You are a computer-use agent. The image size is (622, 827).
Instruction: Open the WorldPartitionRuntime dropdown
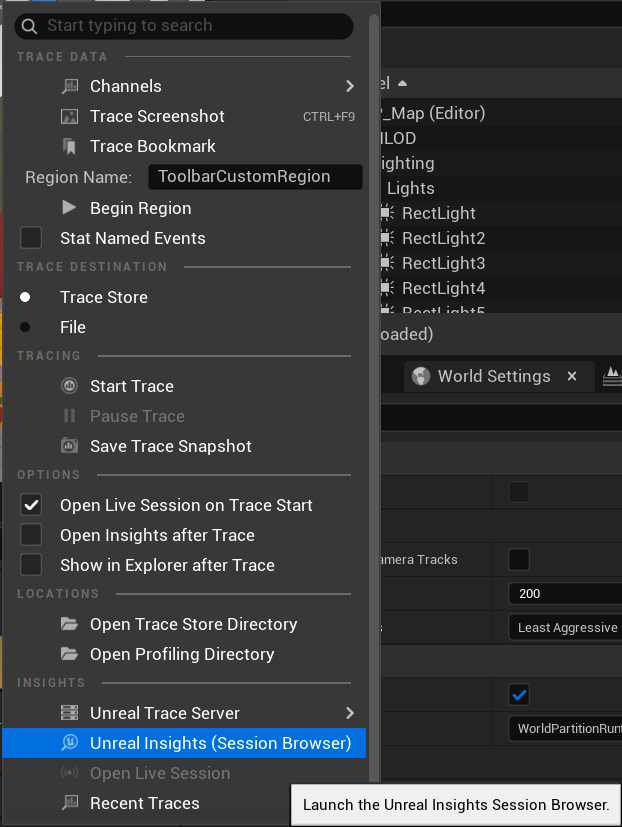tap(565, 728)
